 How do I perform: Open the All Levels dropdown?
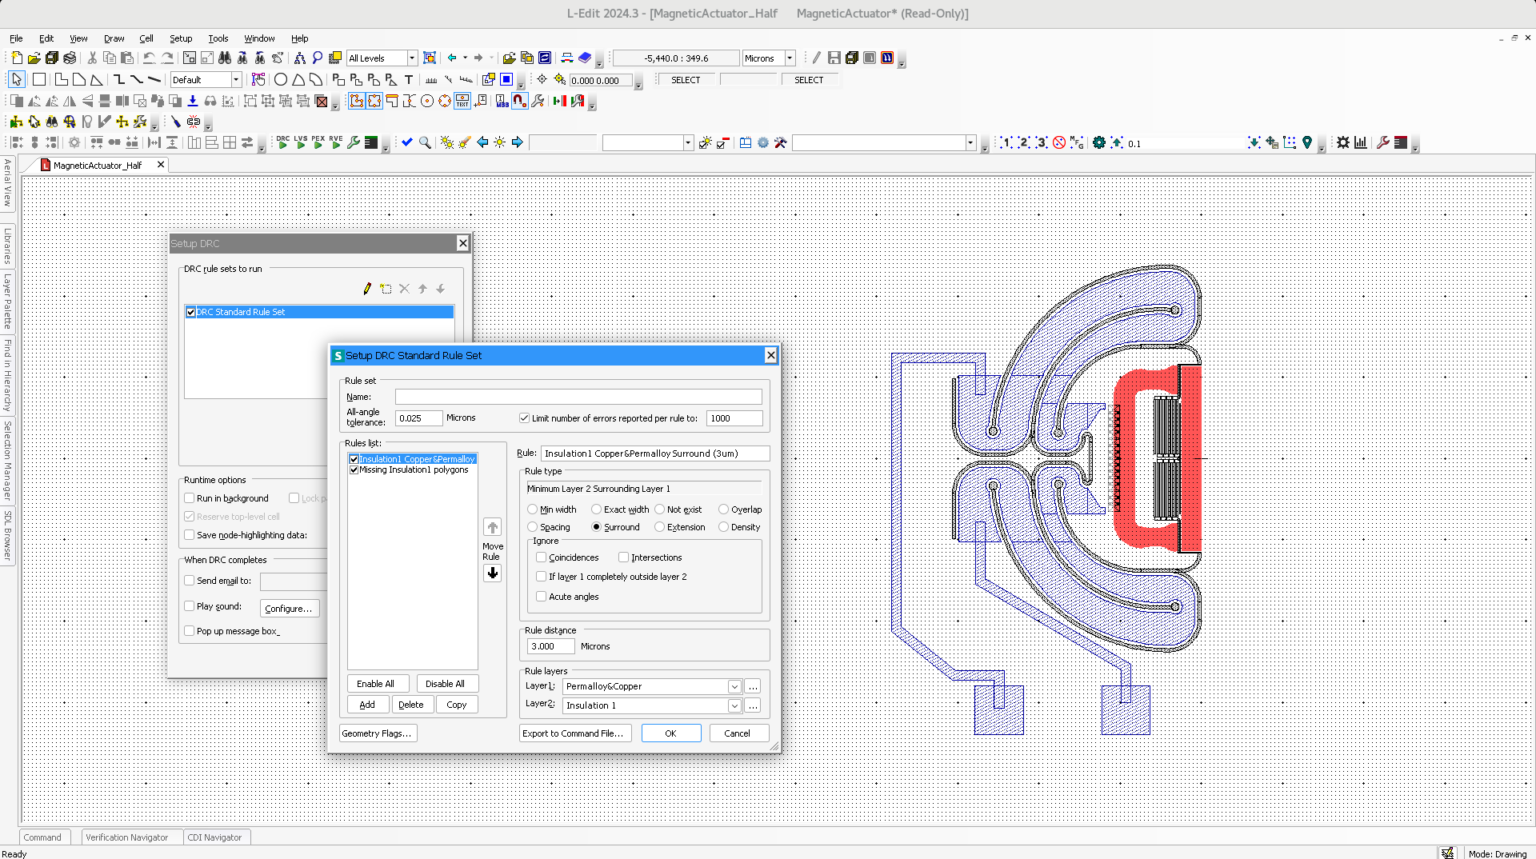coord(412,58)
